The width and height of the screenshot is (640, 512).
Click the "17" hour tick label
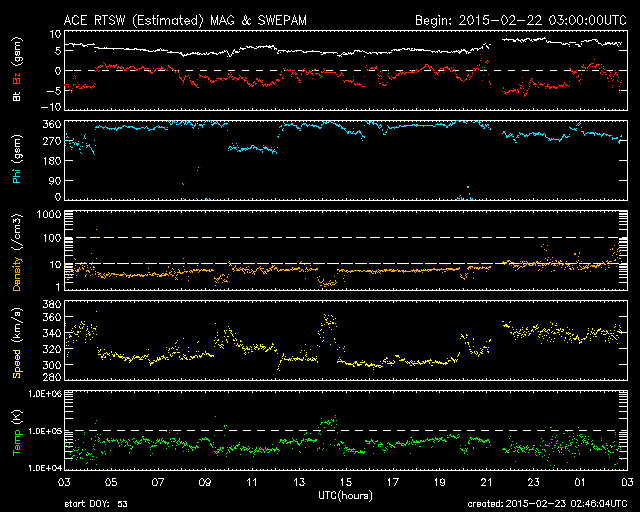point(393,482)
